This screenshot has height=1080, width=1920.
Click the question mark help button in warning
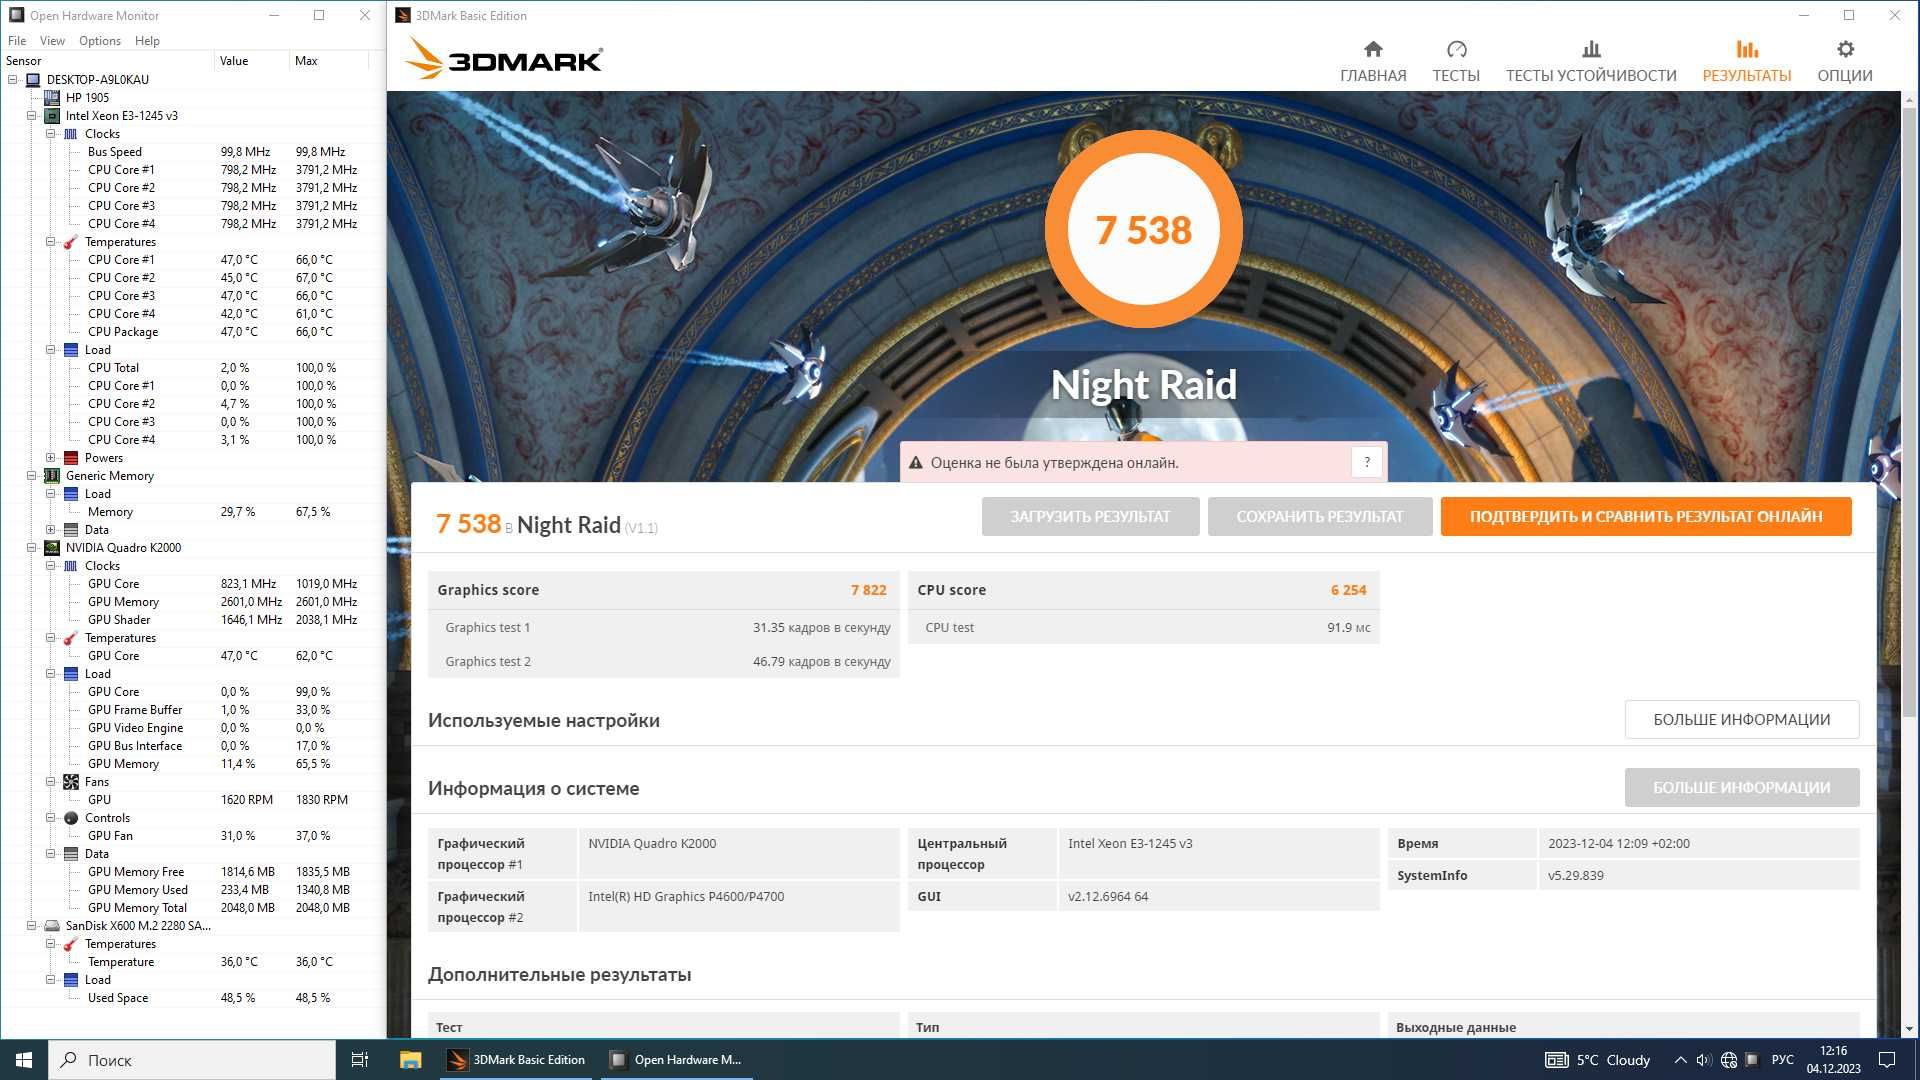pos(1366,462)
